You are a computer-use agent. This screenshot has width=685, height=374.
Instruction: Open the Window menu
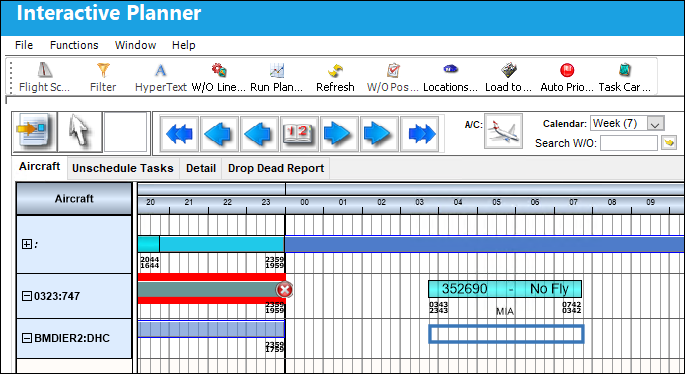[x=135, y=45]
